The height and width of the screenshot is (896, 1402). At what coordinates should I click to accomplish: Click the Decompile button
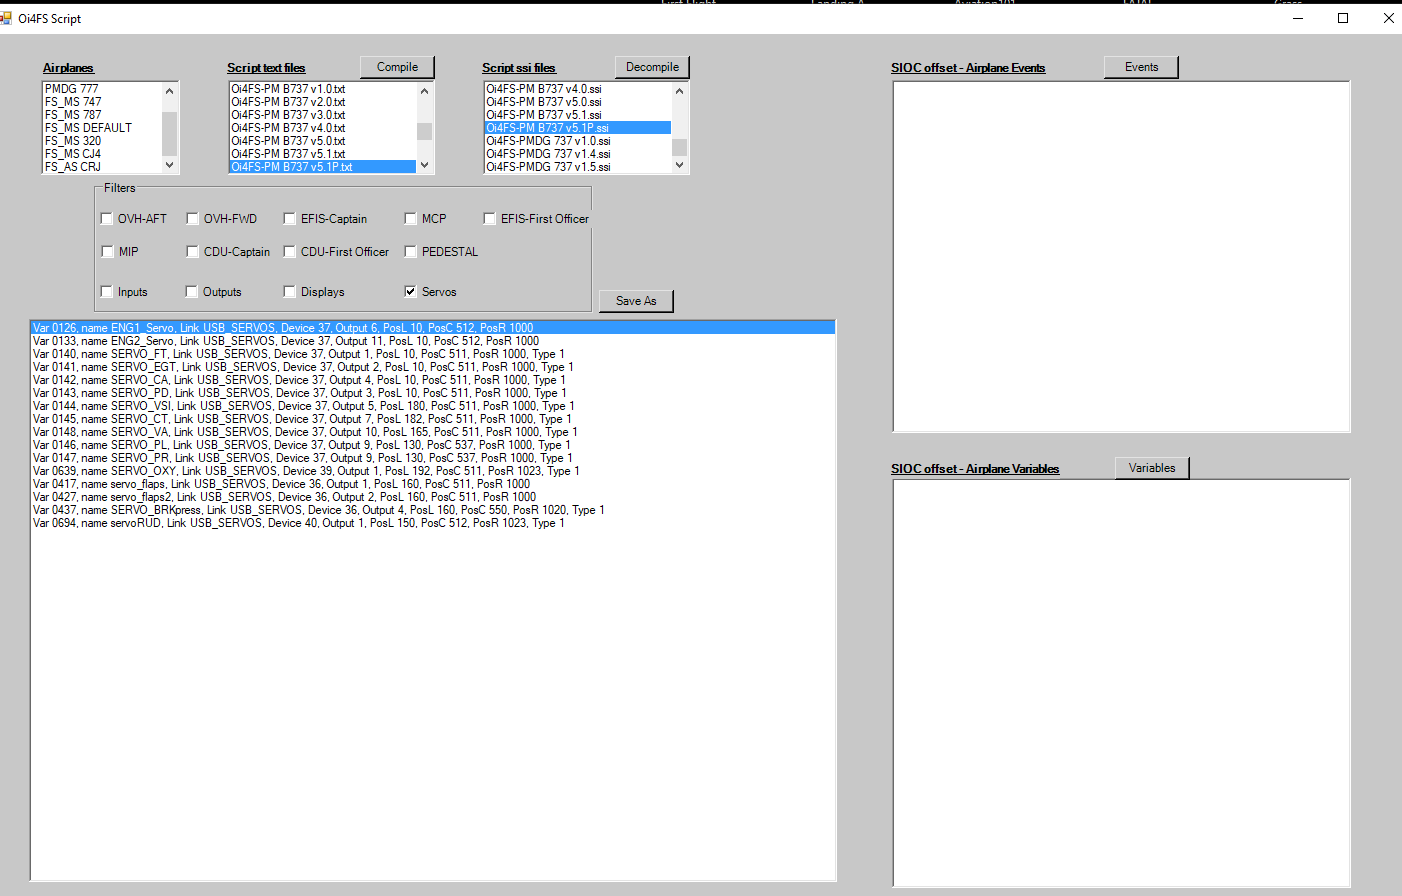tap(652, 67)
